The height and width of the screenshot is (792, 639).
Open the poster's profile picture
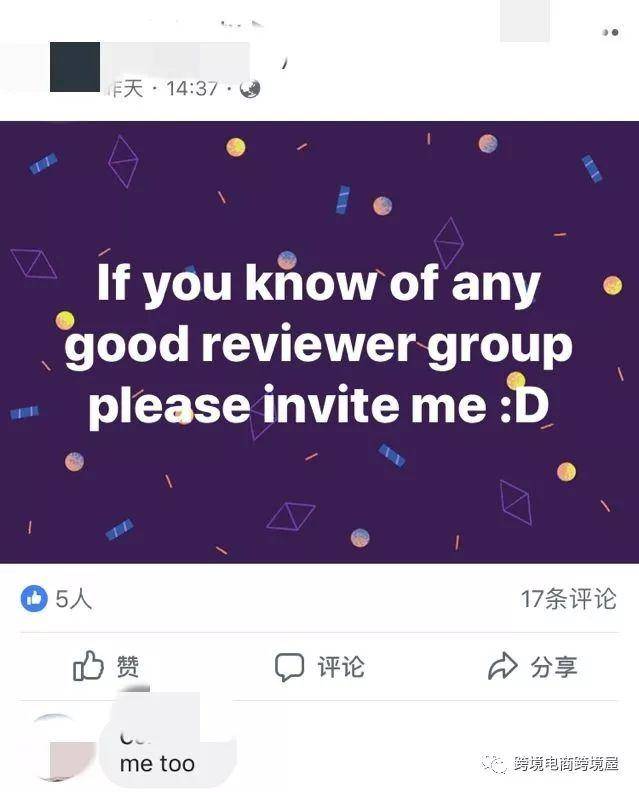[75, 67]
